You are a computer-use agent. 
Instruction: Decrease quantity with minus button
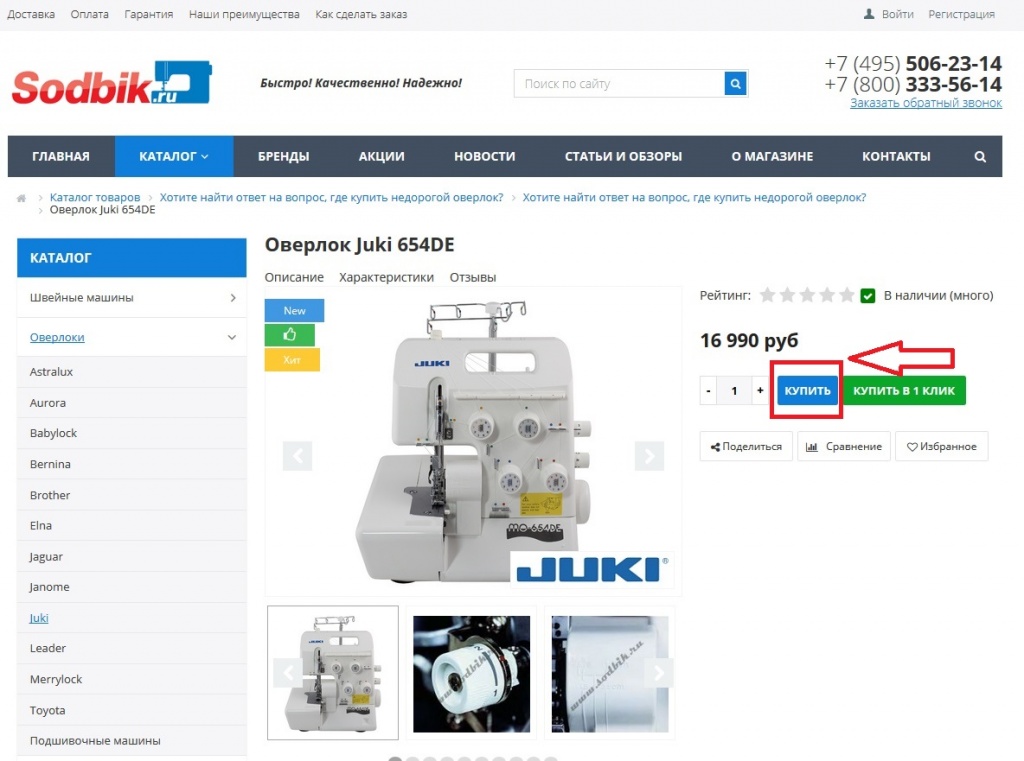(x=709, y=391)
